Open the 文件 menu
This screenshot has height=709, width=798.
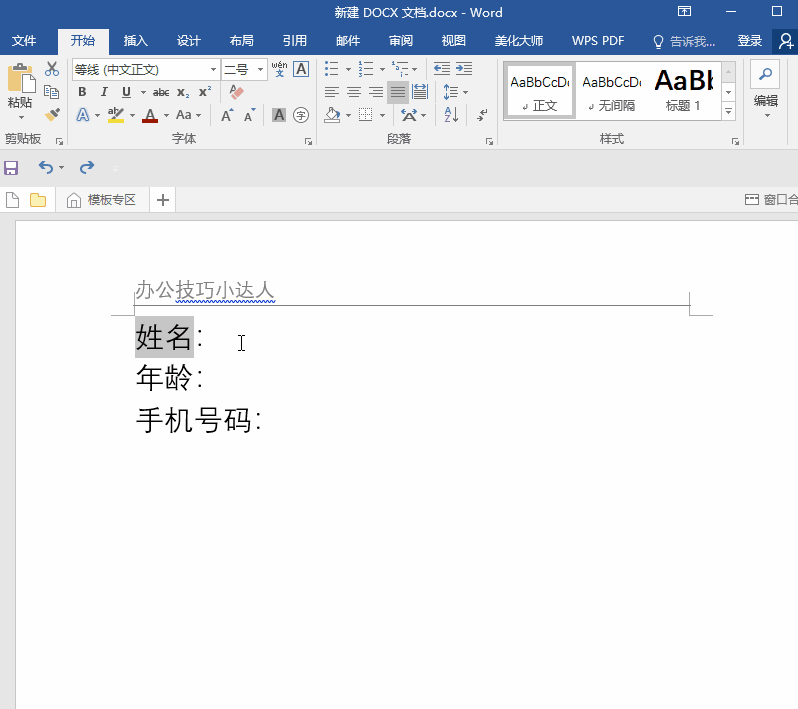(x=24, y=41)
